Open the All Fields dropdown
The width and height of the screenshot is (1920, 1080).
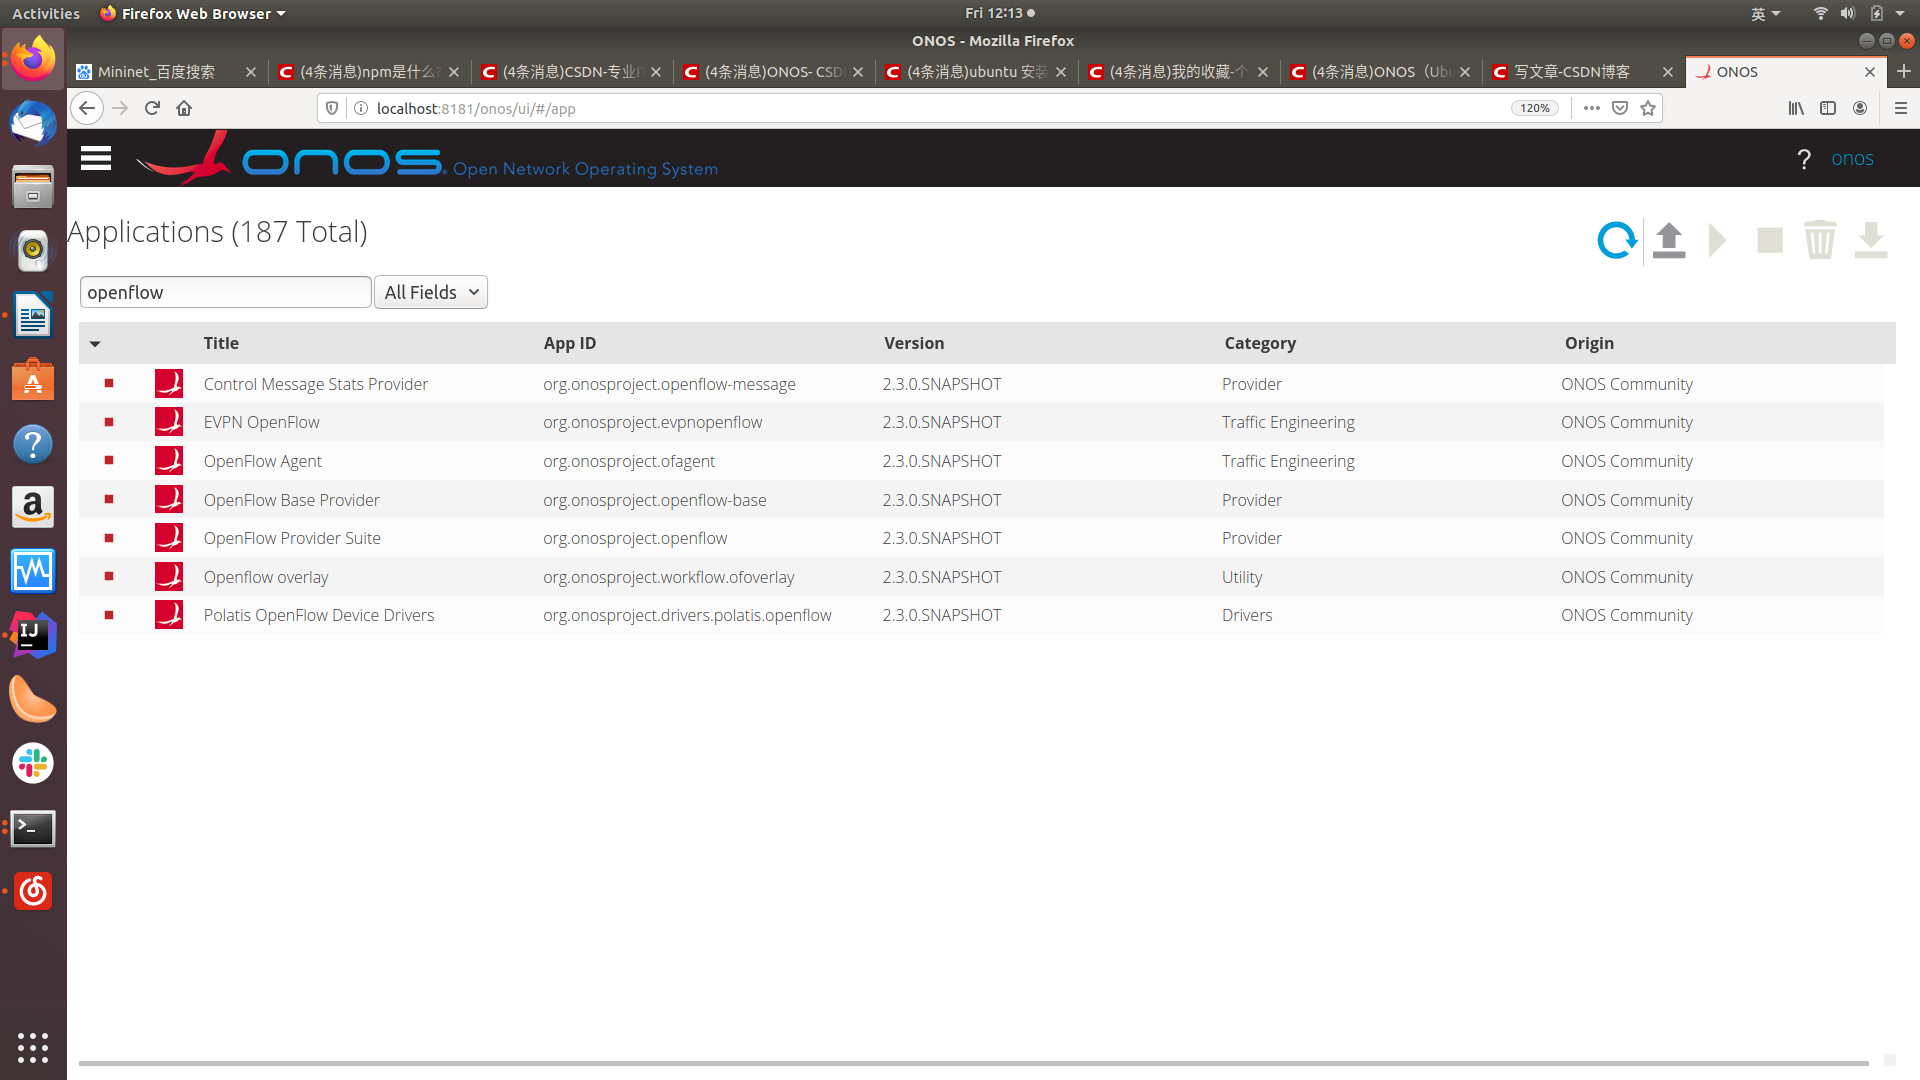(x=431, y=292)
